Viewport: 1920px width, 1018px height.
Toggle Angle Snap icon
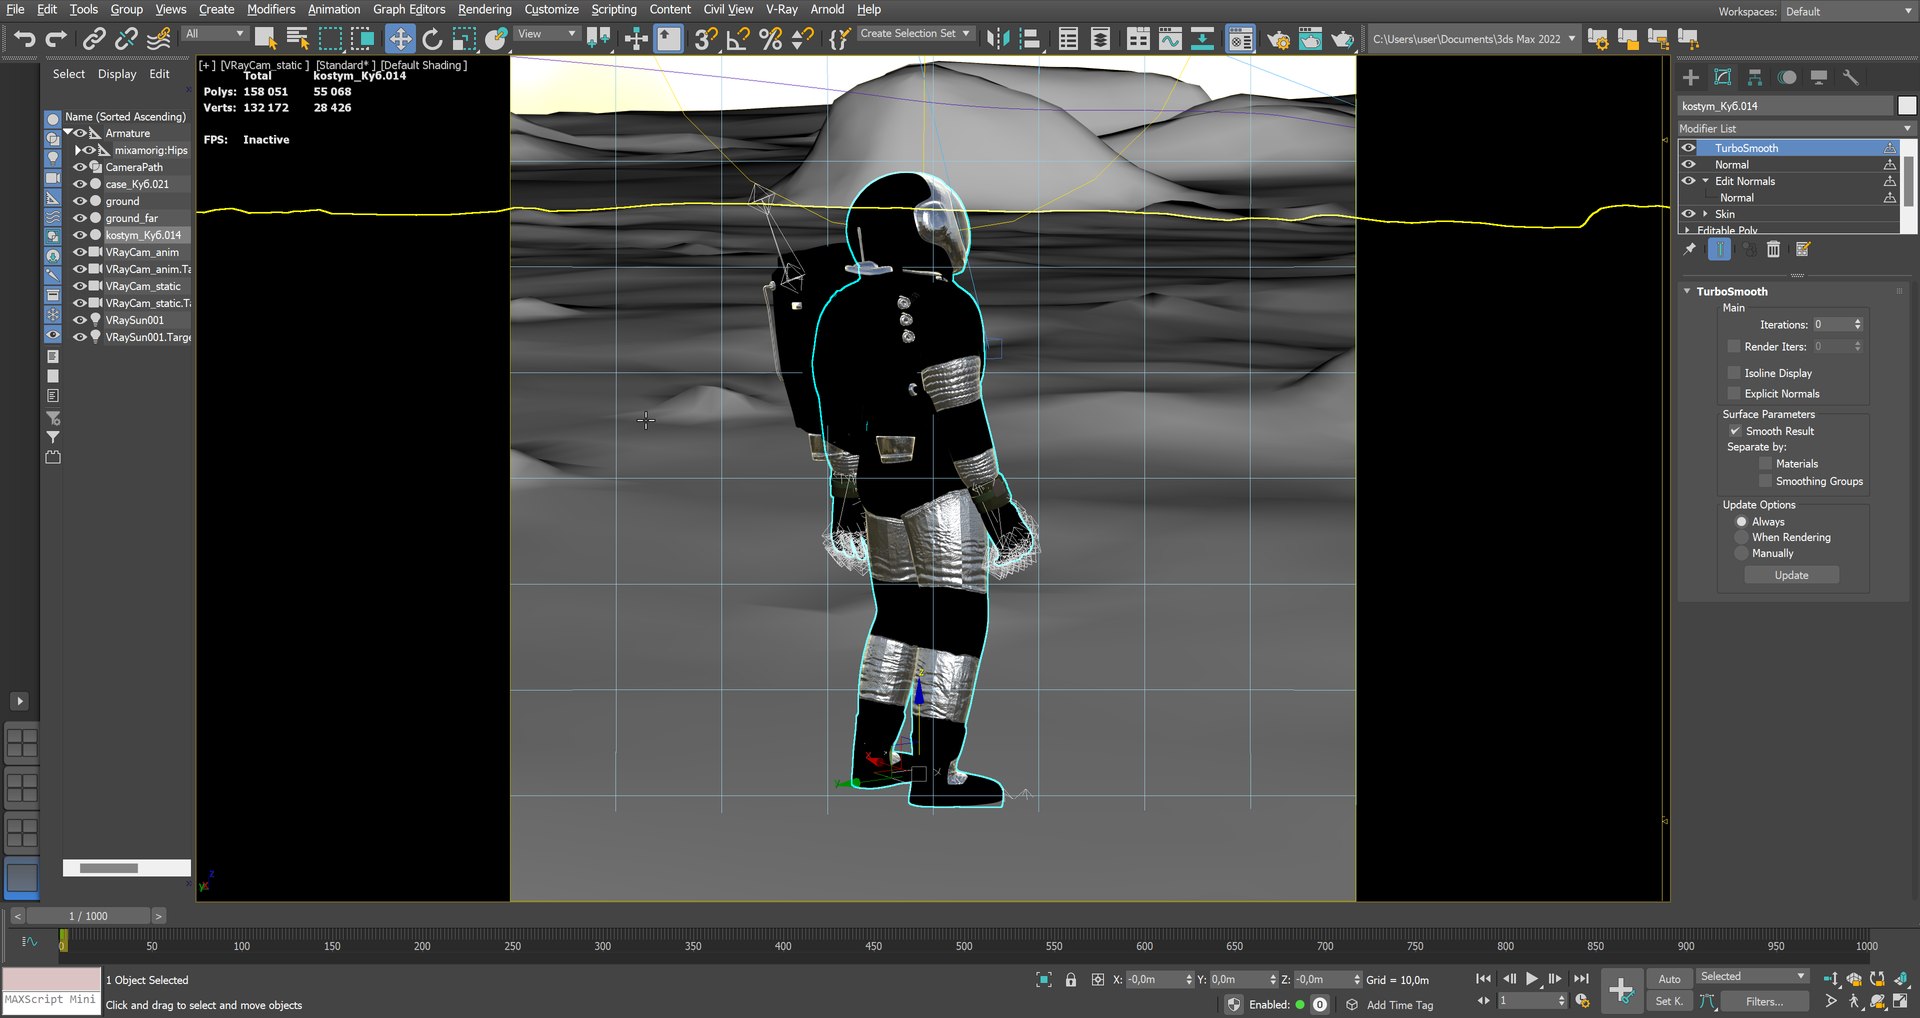(x=738, y=39)
